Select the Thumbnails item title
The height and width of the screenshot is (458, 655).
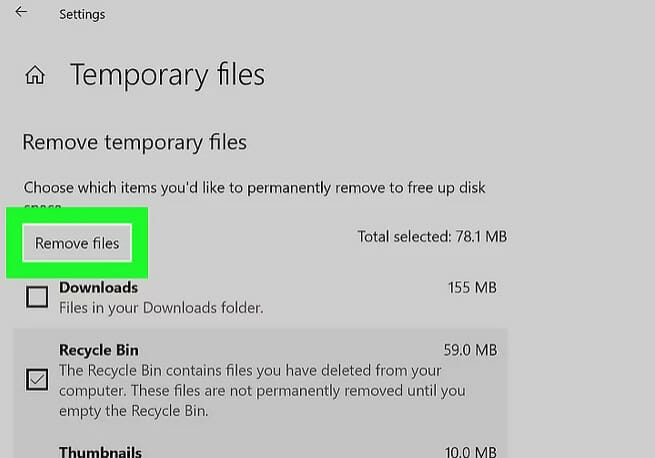(x=101, y=452)
